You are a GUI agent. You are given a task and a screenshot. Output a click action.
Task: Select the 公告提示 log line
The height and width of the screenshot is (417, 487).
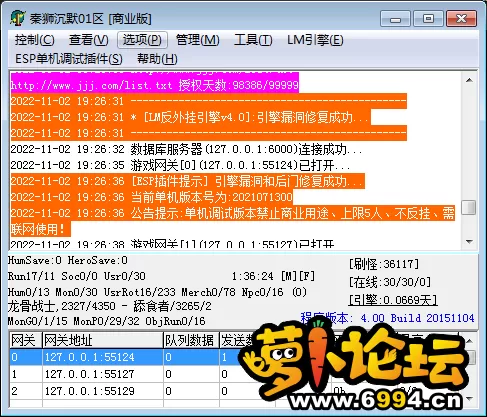coord(233,221)
